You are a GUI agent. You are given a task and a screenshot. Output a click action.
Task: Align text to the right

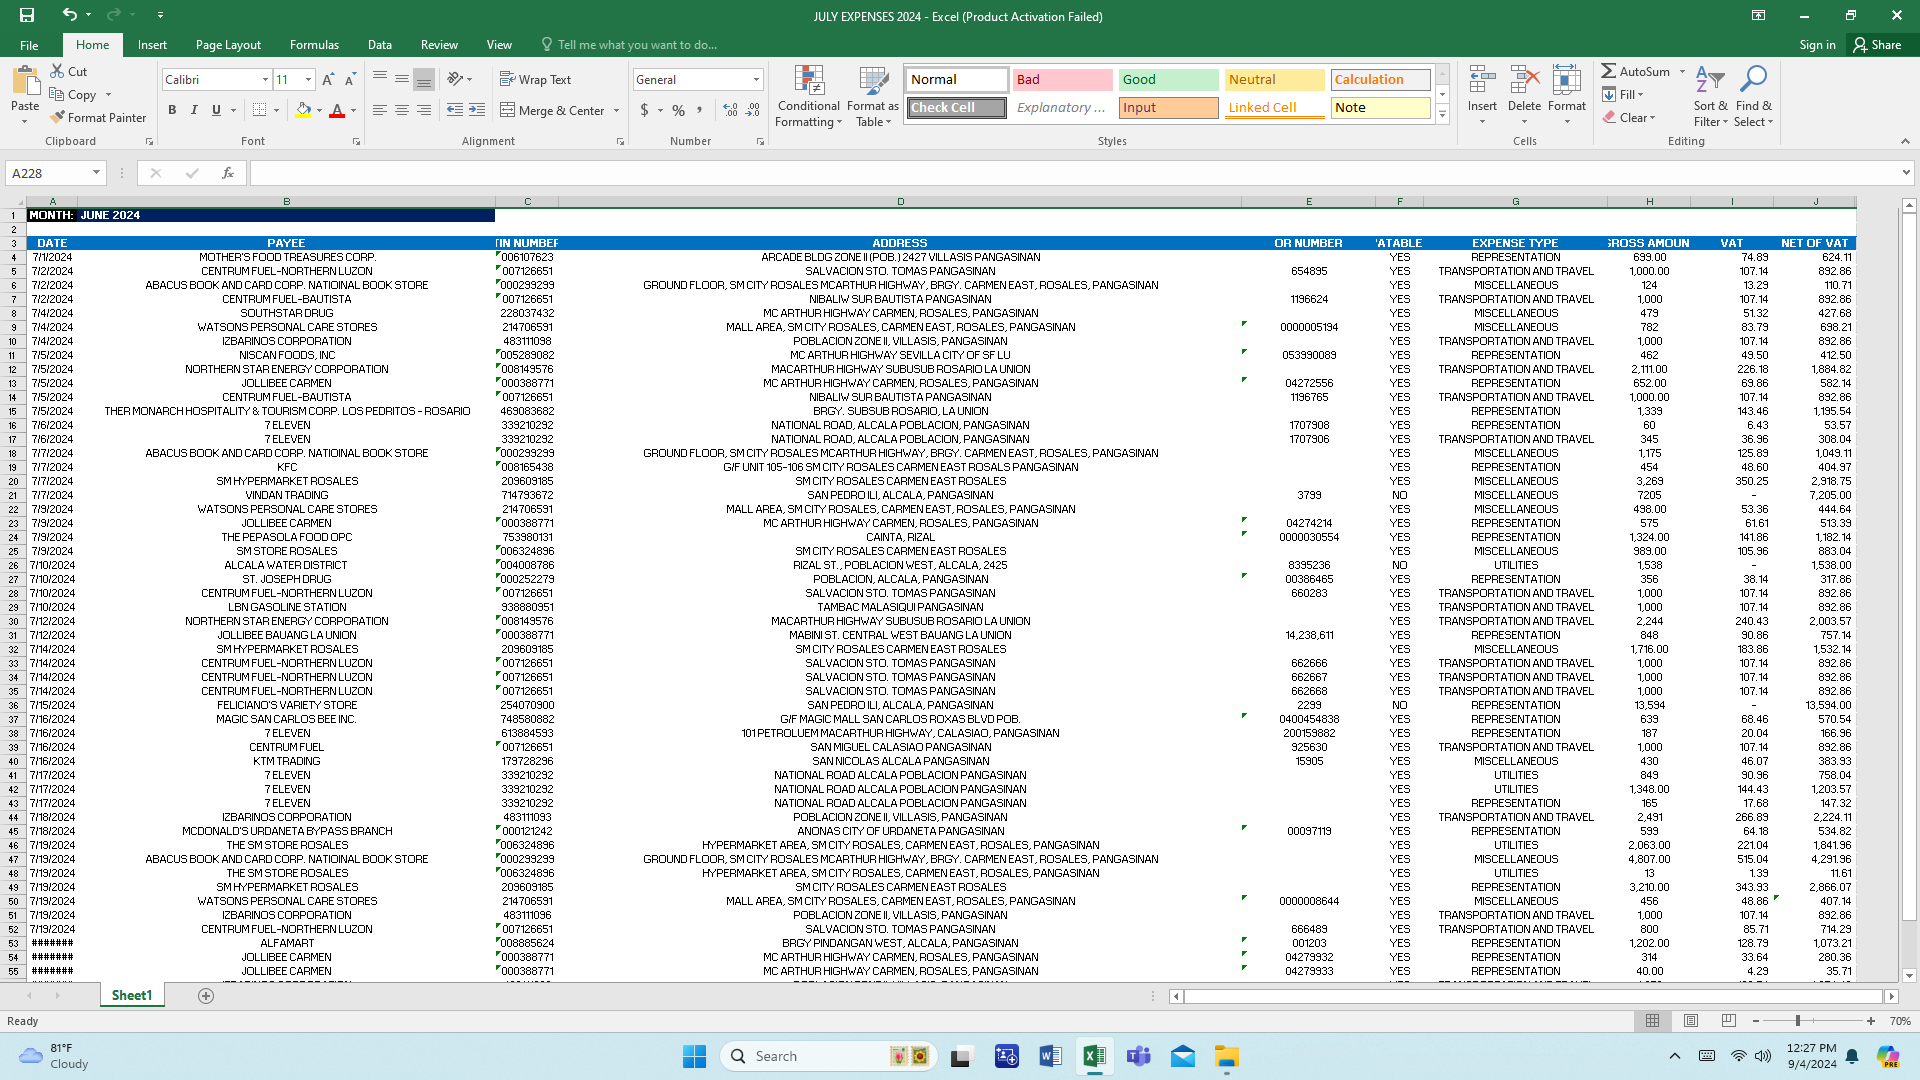424,110
